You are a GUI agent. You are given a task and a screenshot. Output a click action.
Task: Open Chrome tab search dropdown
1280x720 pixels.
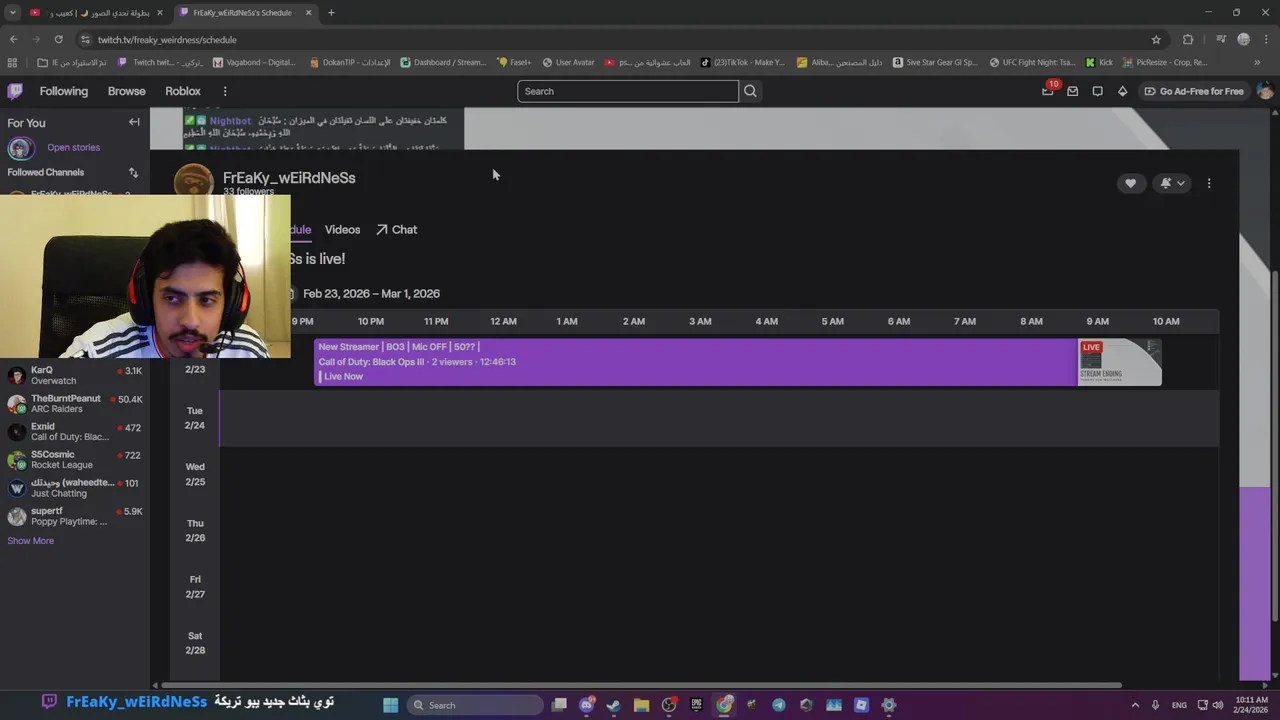(x=13, y=13)
